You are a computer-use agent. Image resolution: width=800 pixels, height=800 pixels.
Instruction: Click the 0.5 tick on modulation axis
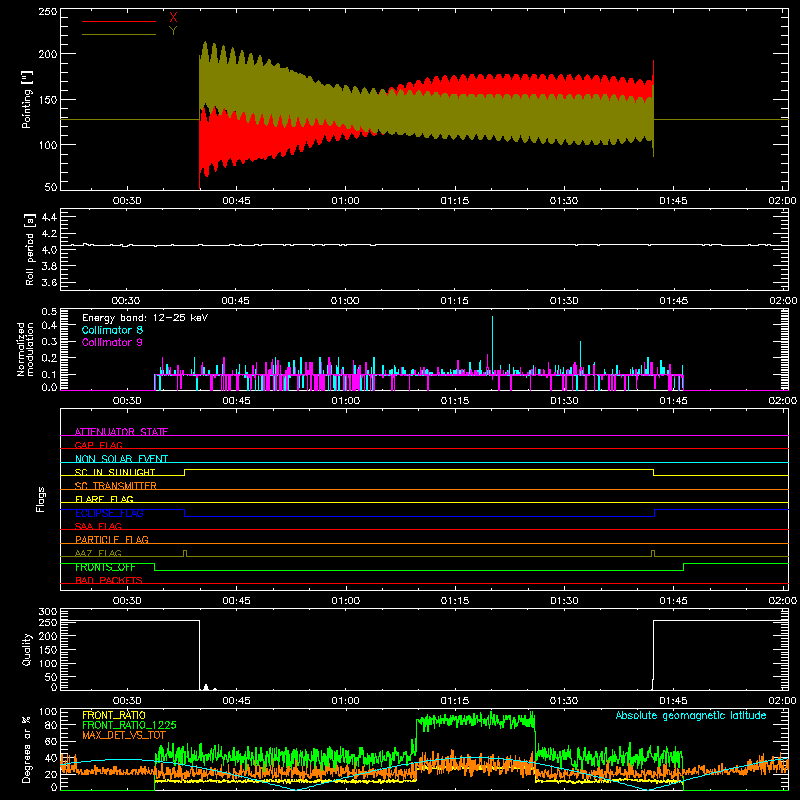pyautogui.click(x=49, y=311)
